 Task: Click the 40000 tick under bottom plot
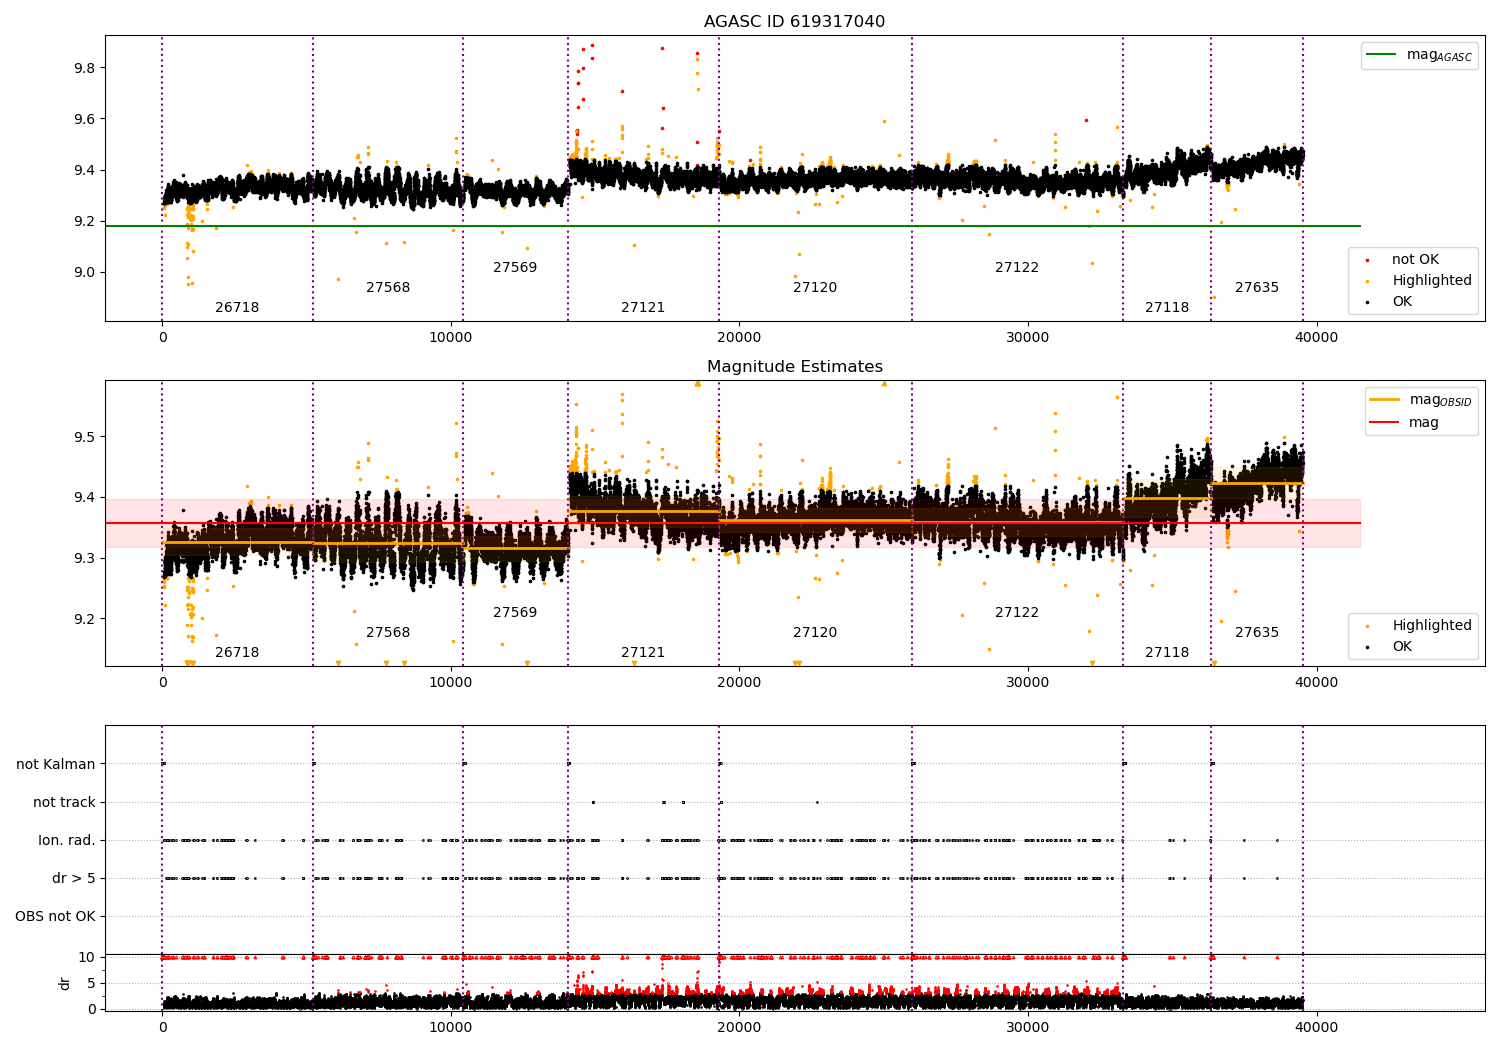click(x=1316, y=1027)
